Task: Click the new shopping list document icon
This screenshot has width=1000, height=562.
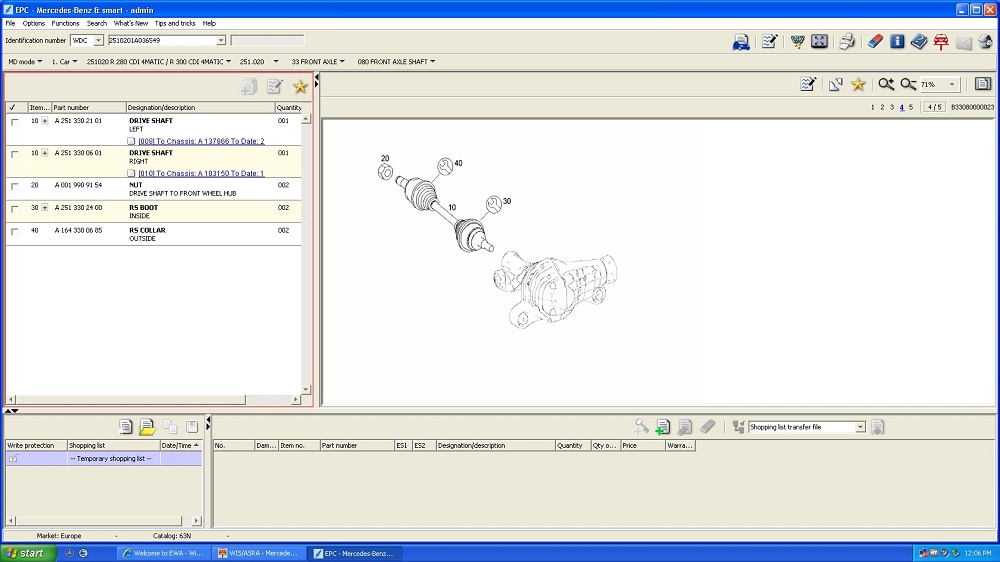Action: point(126,427)
